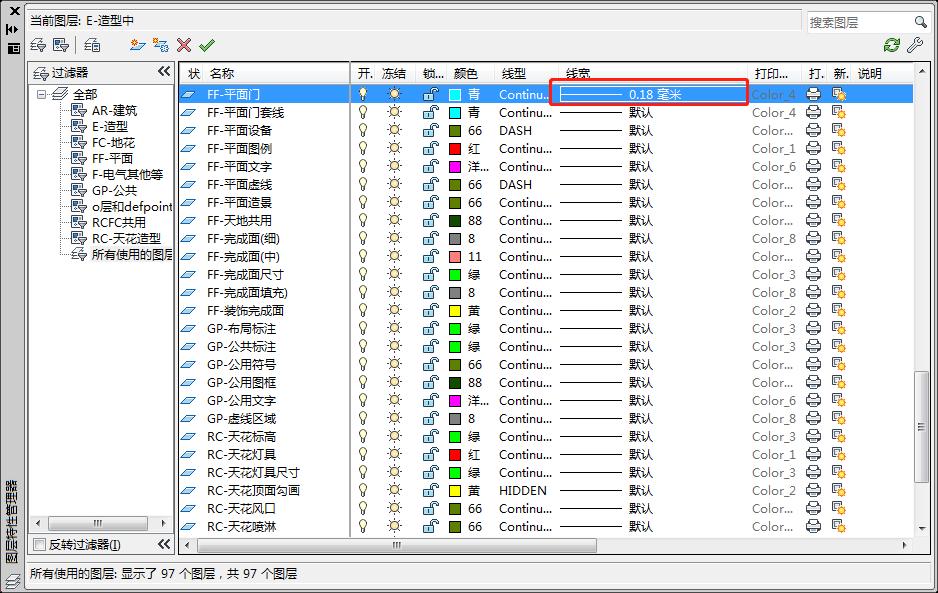The width and height of the screenshot is (938, 593).
Task: Open DASH linetype for FF-平面设备 layer
Action: 516,130
